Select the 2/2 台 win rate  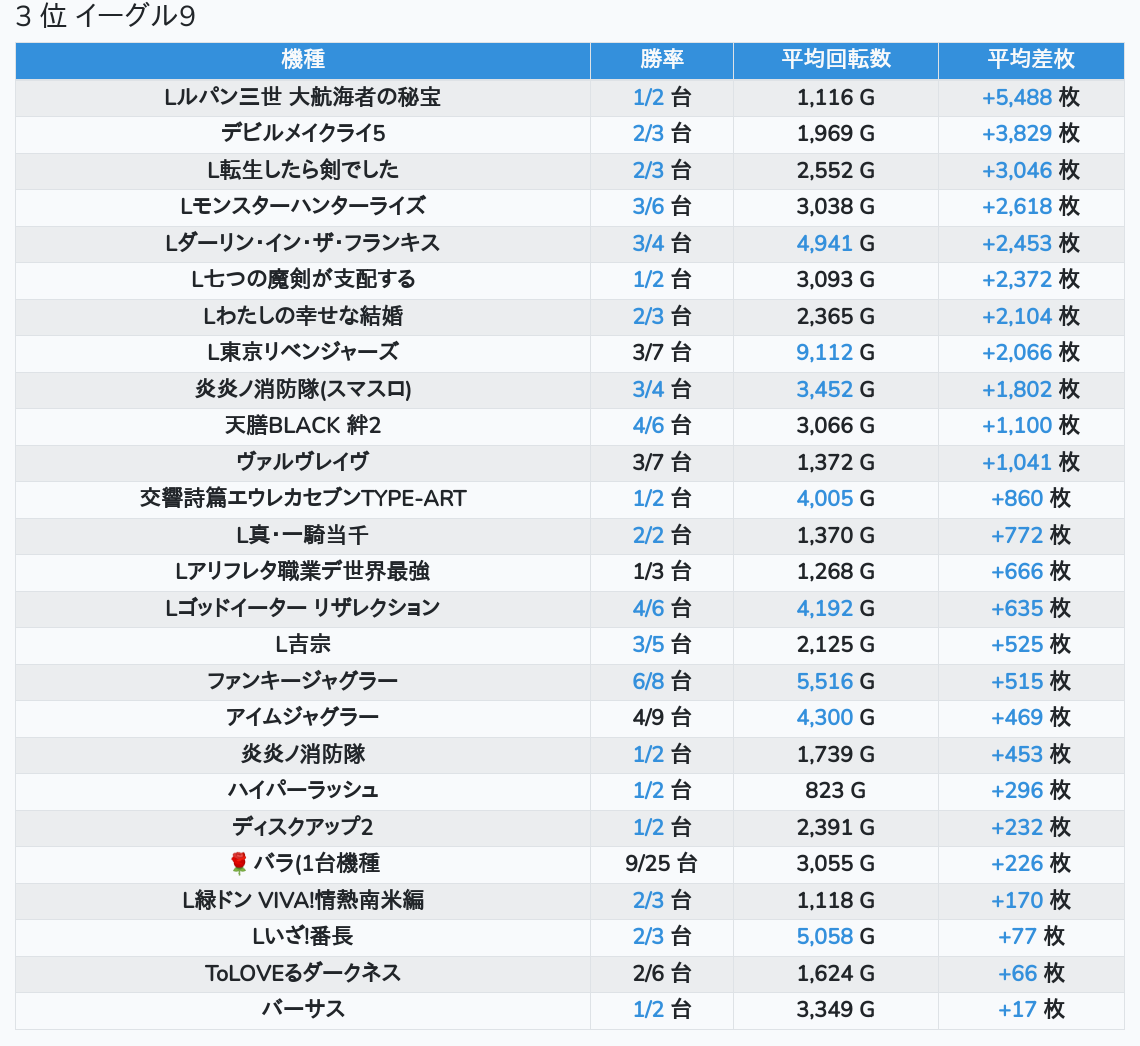662,535
